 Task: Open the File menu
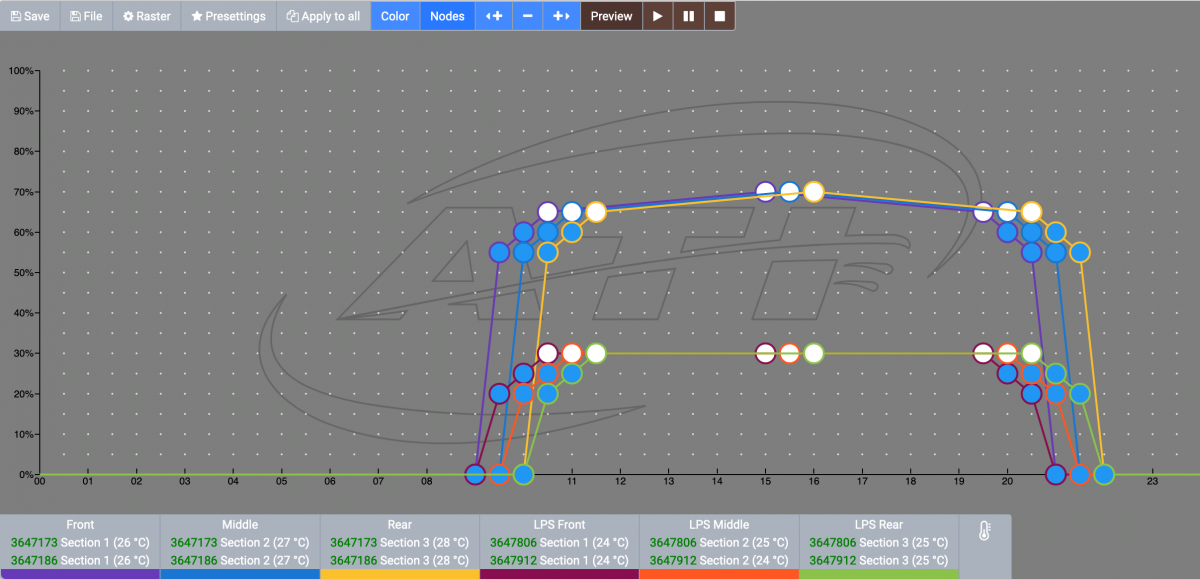[86, 16]
